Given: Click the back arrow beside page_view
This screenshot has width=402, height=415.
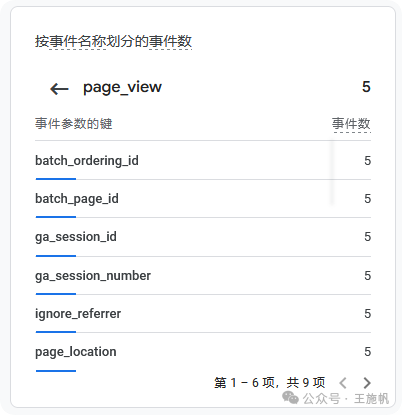Looking at the screenshot, I should tap(59, 89).
